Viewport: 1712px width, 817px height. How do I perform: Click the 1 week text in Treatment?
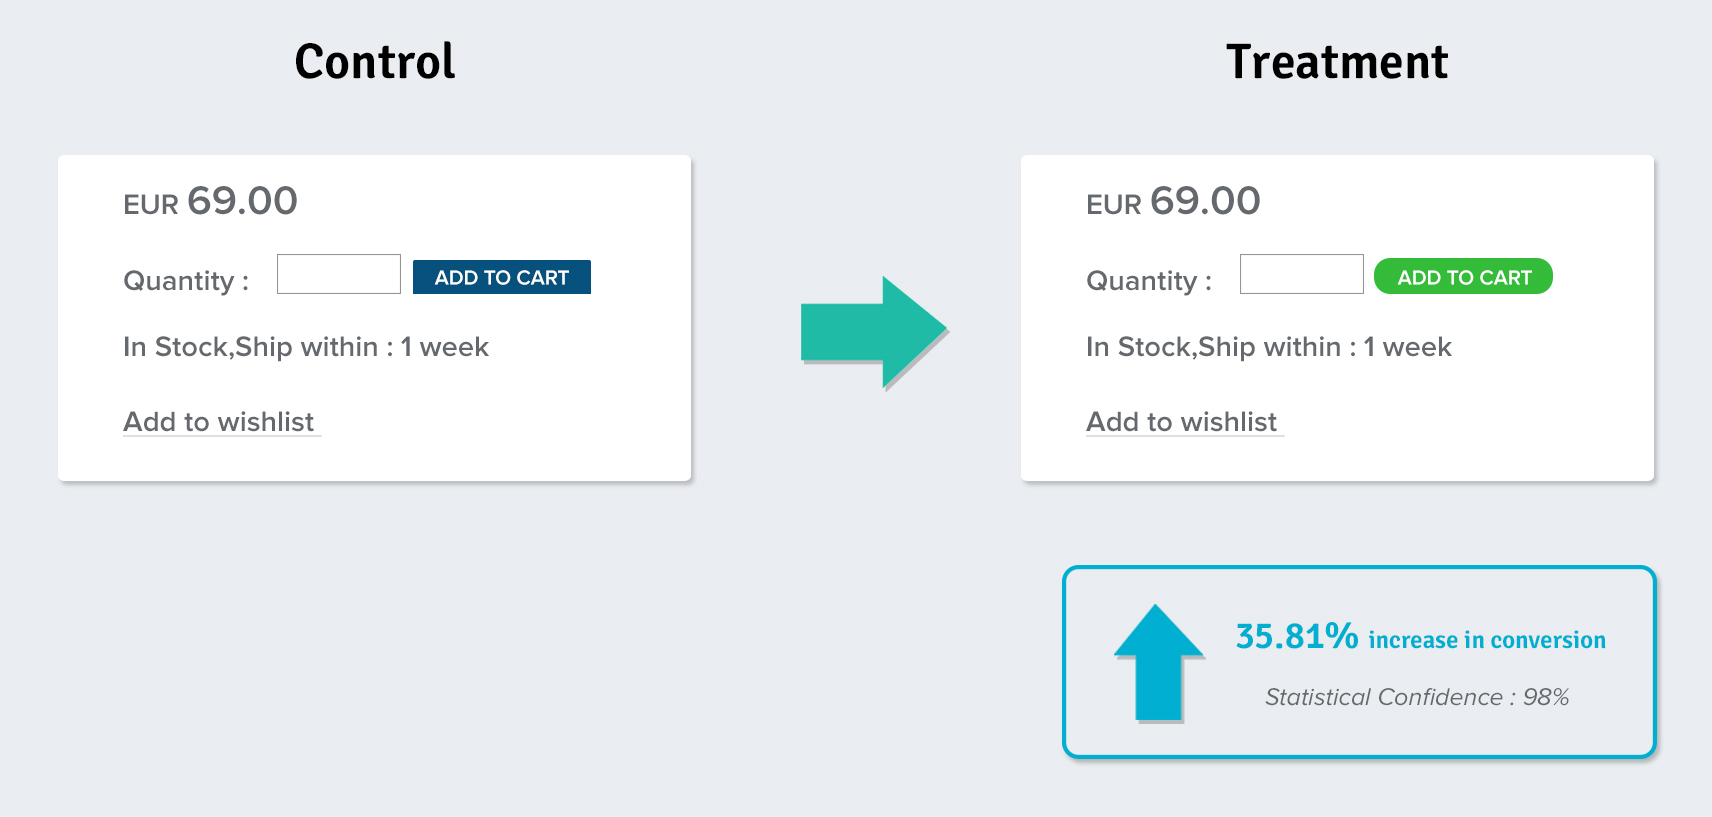click(1408, 347)
